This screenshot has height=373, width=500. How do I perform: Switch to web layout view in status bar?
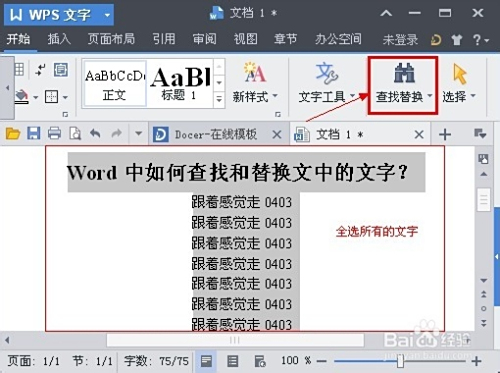coord(259,361)
